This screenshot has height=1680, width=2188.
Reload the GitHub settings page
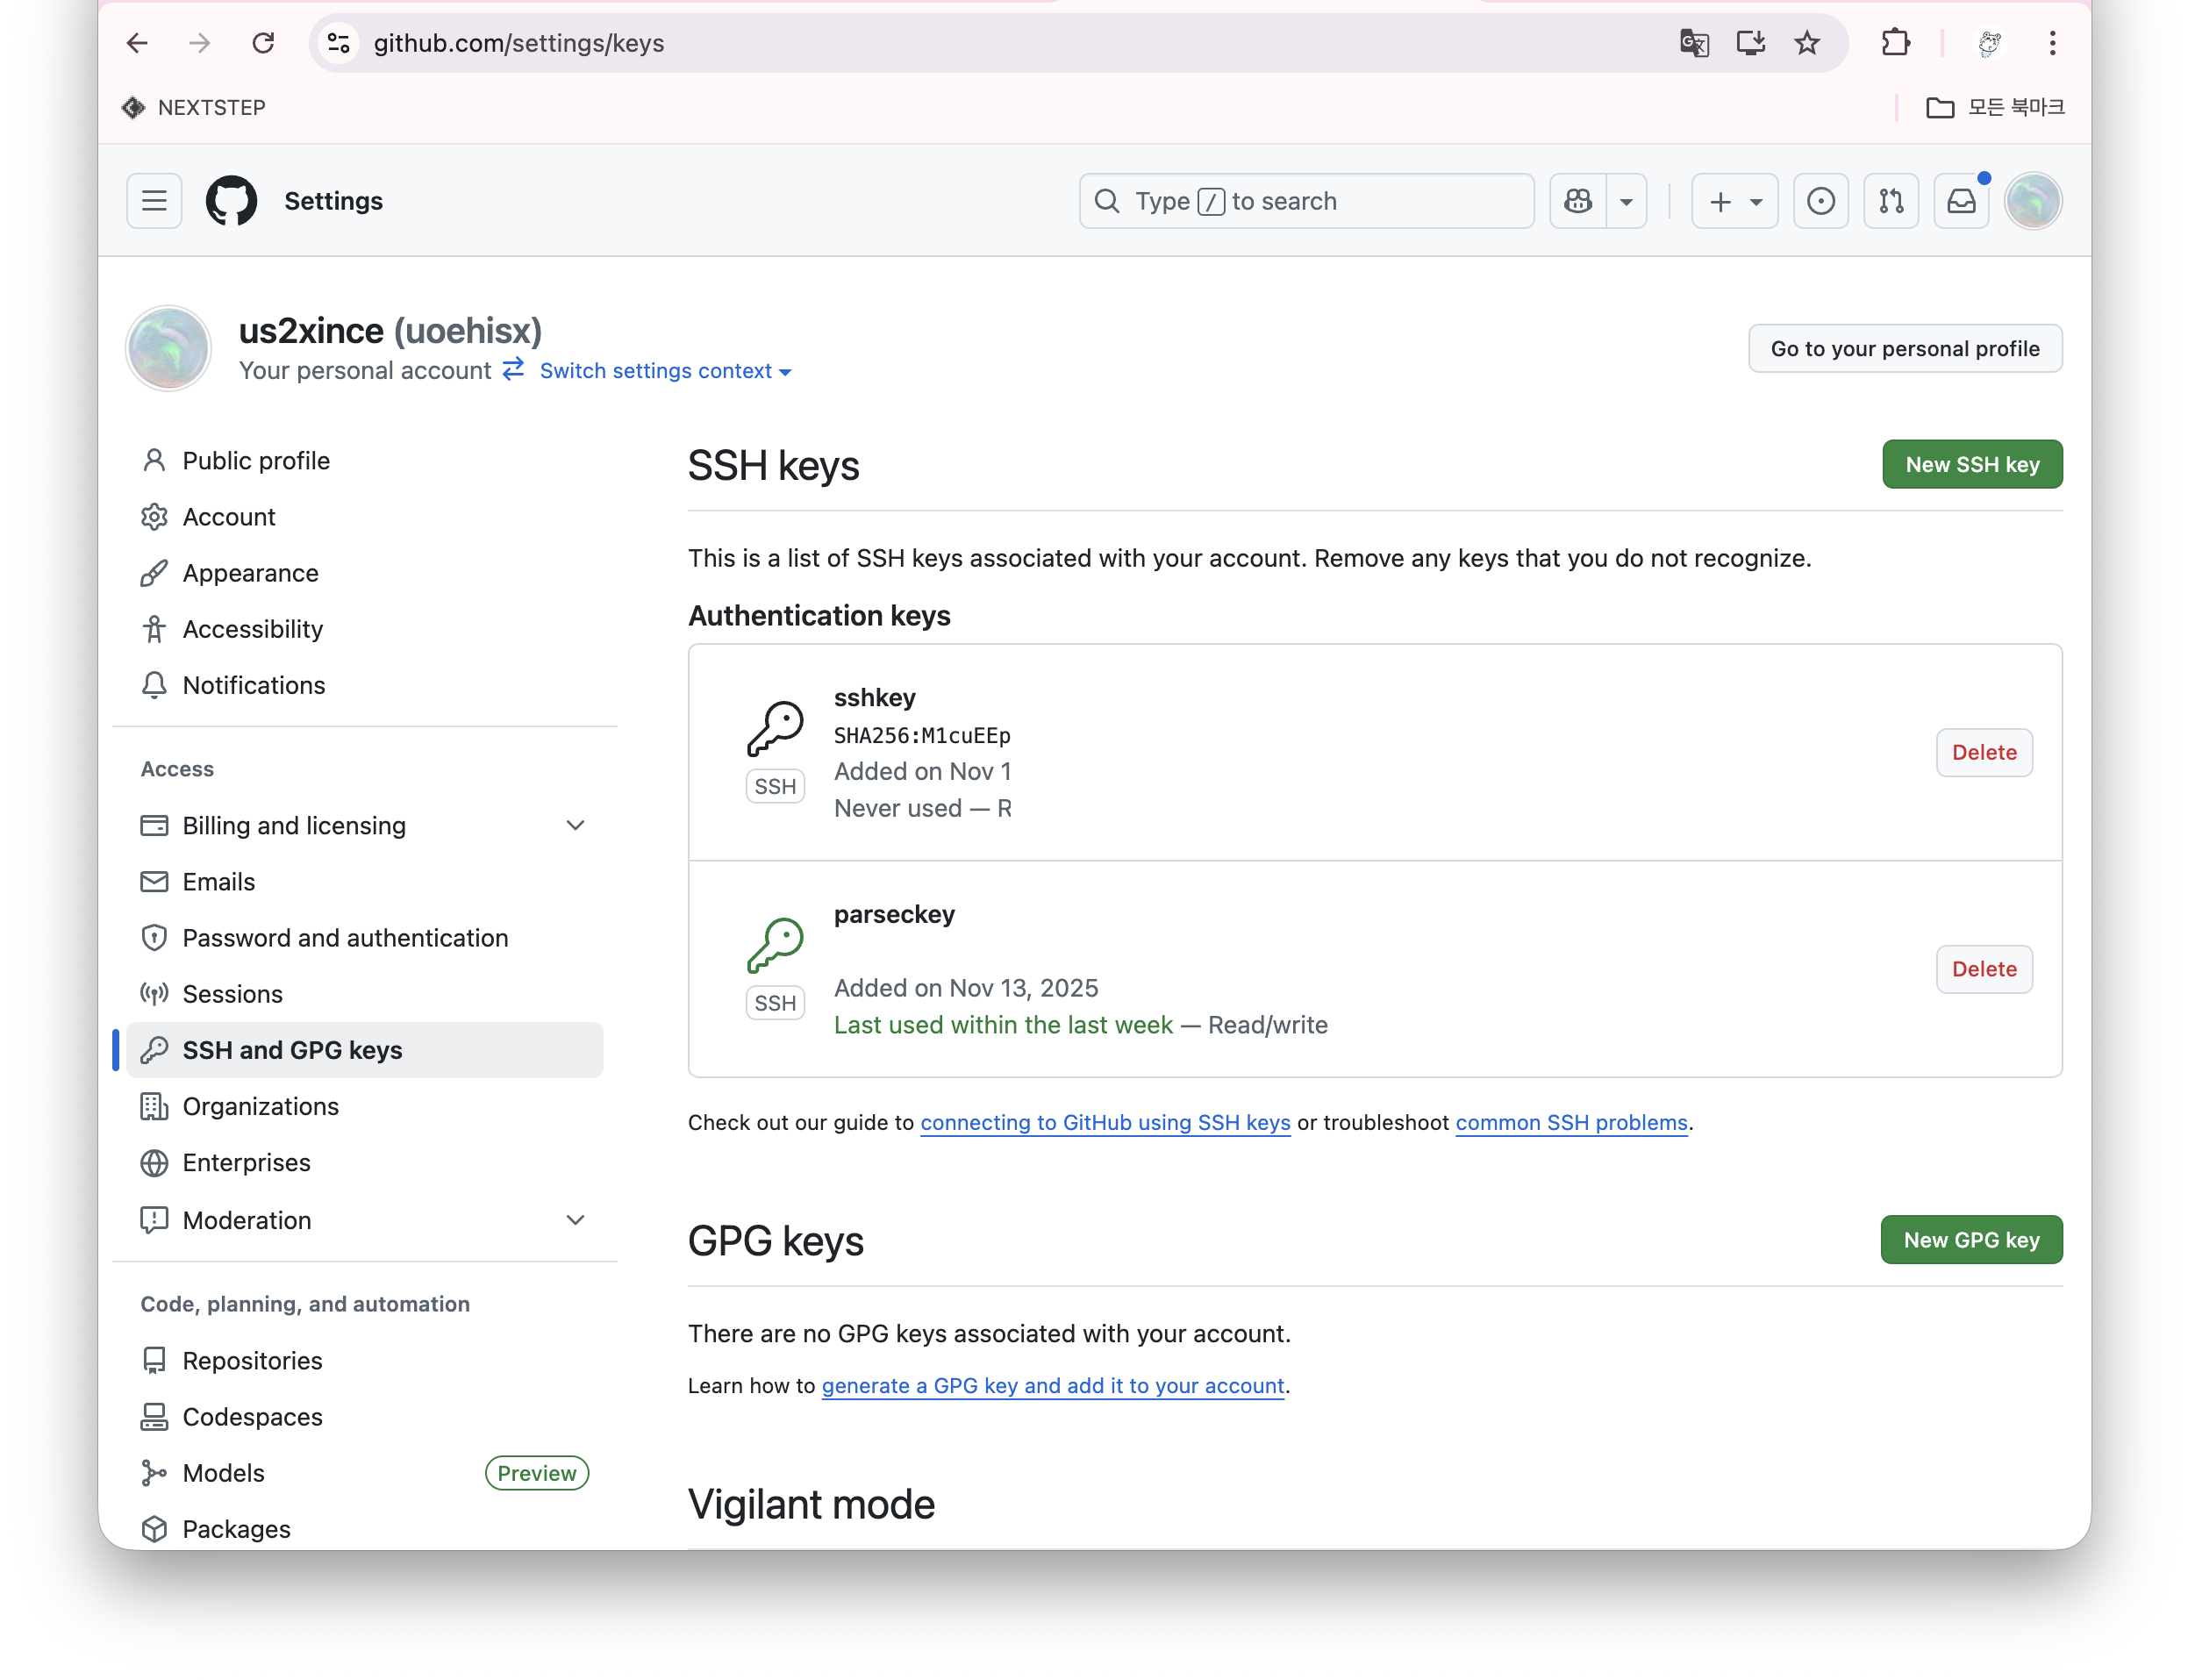263,43
